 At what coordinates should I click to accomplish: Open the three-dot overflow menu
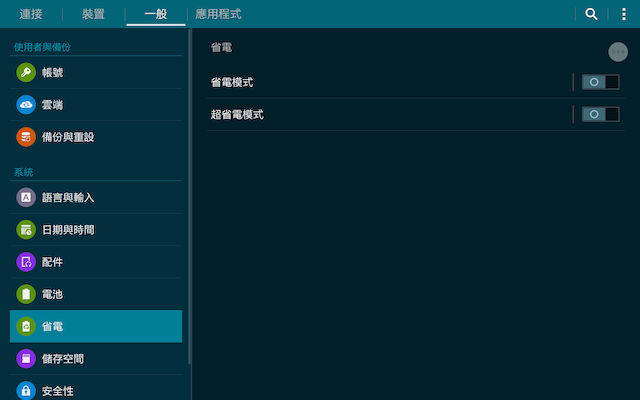point(624,14)
